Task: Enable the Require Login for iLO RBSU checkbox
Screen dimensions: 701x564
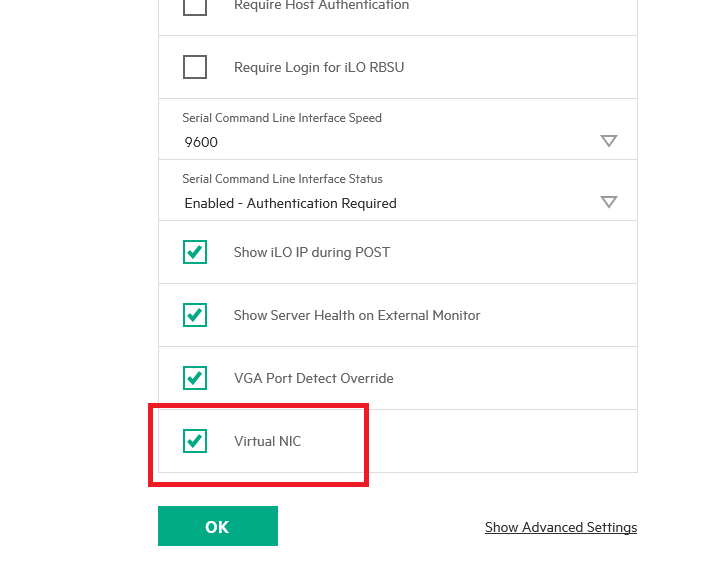Action: (195, 67)
